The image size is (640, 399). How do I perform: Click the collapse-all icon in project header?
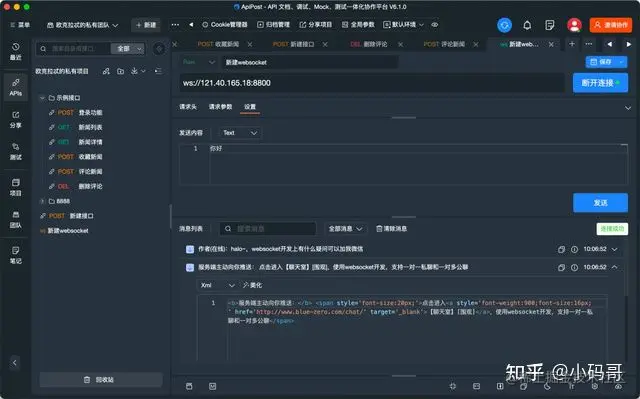pos(158,71)
